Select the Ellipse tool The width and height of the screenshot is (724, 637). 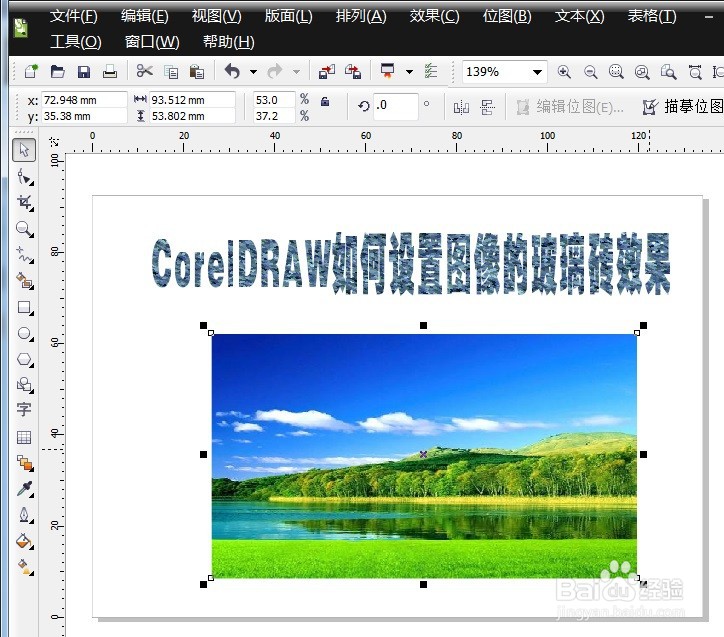24,333
